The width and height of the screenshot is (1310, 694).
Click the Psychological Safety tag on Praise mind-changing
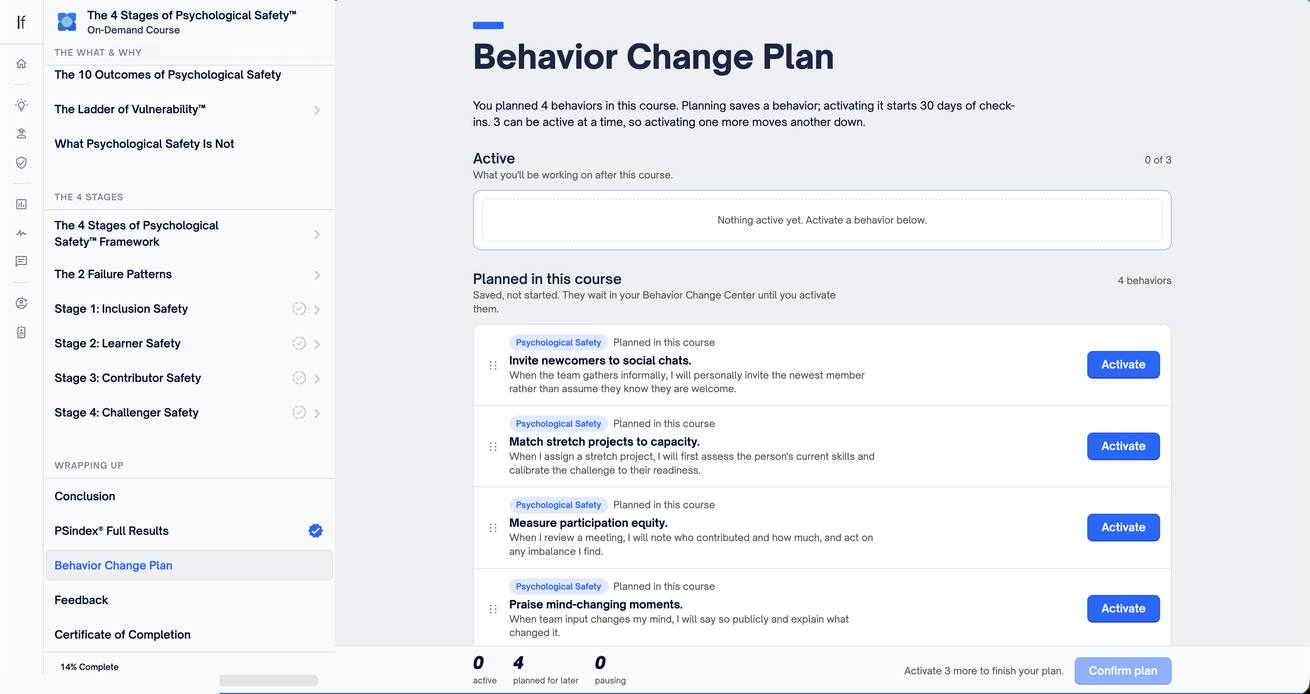(558, 587)
